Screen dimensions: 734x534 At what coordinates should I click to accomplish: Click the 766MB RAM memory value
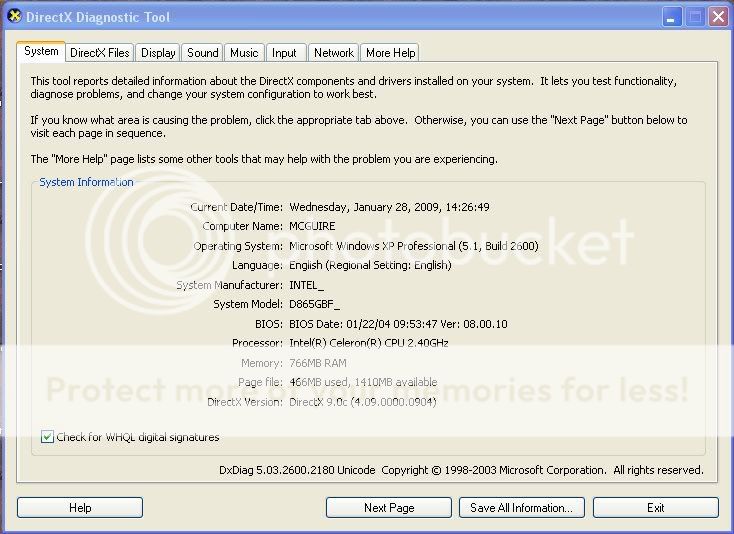[318, 363]
